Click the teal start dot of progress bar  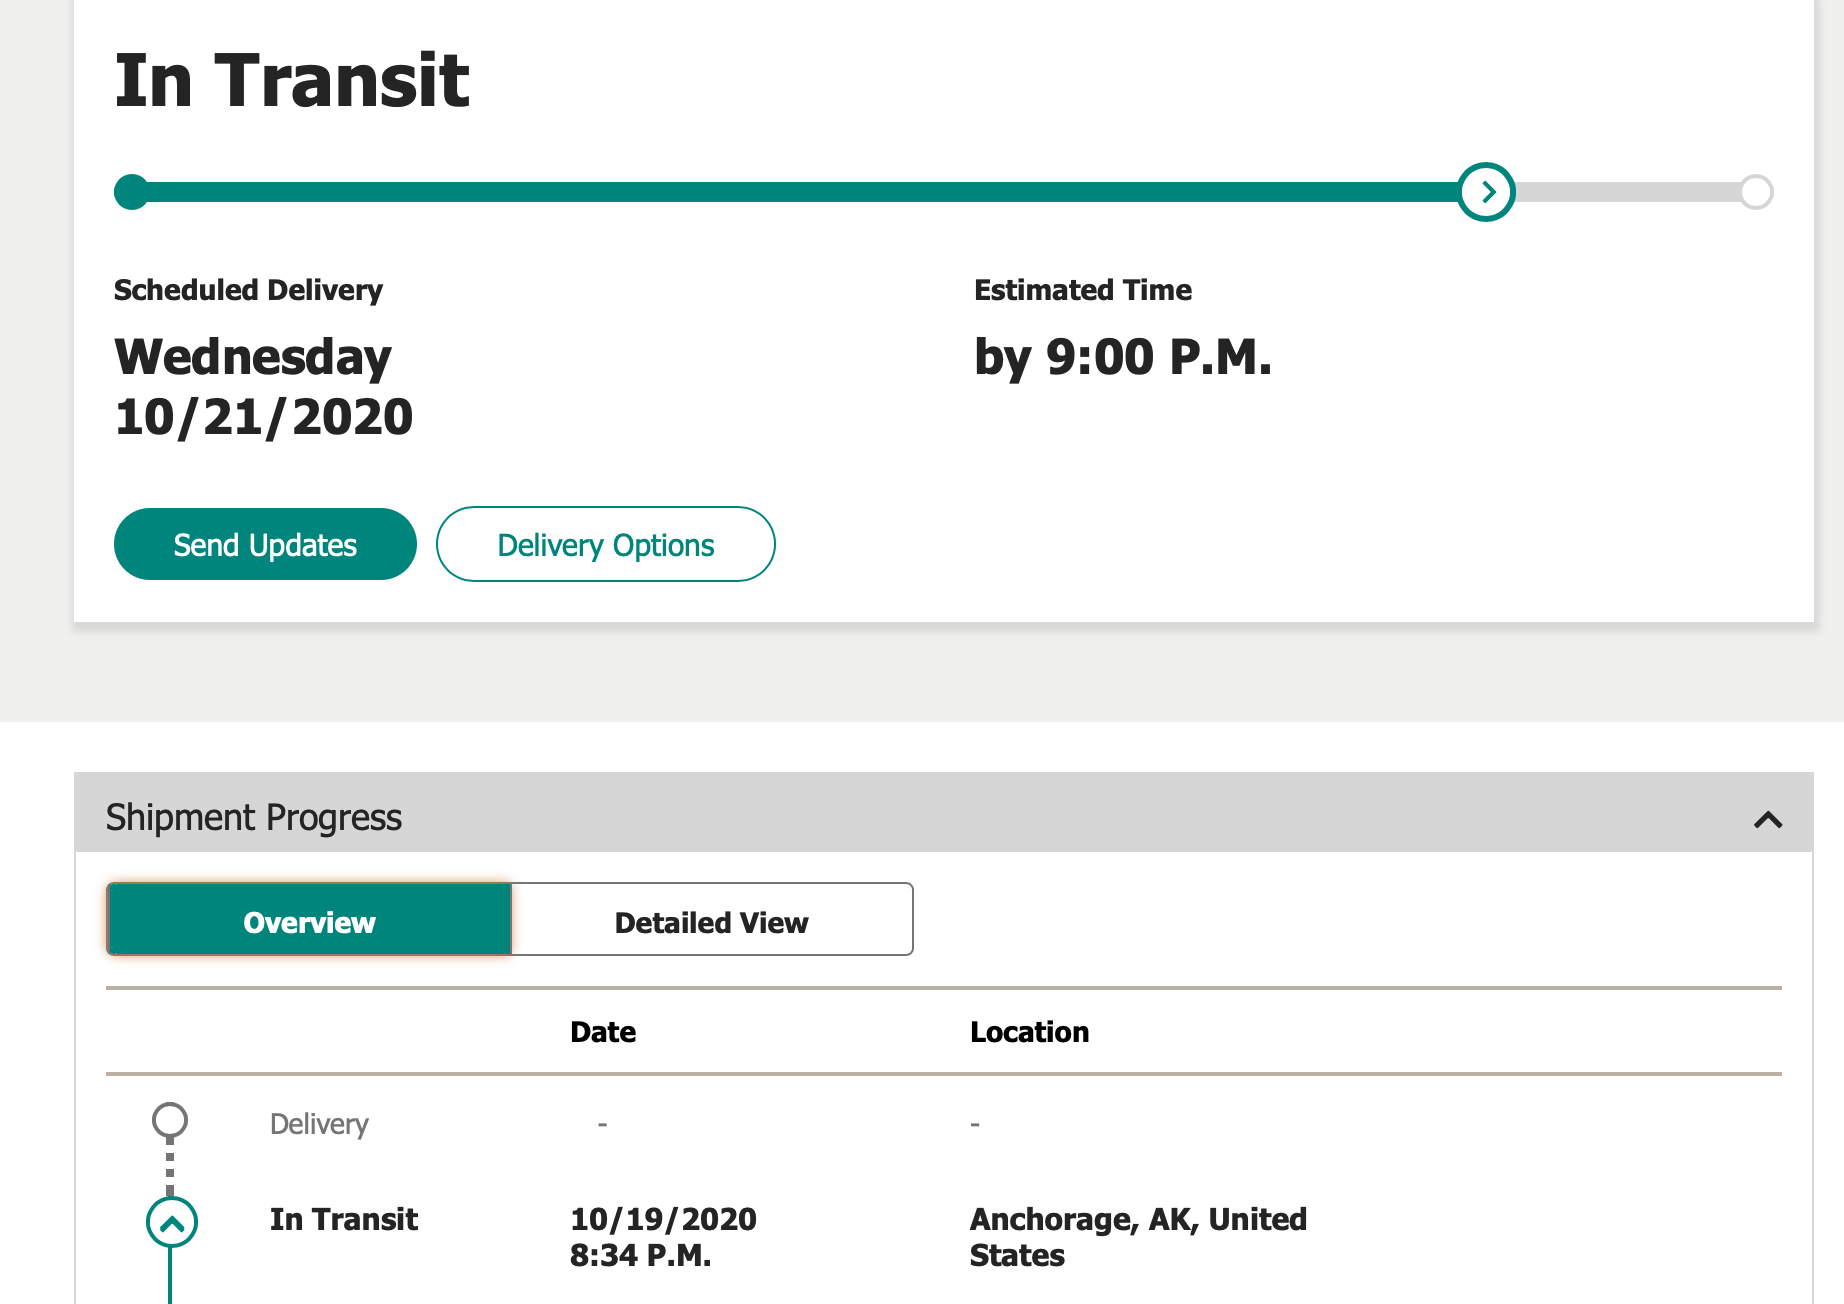click(131, 192)
